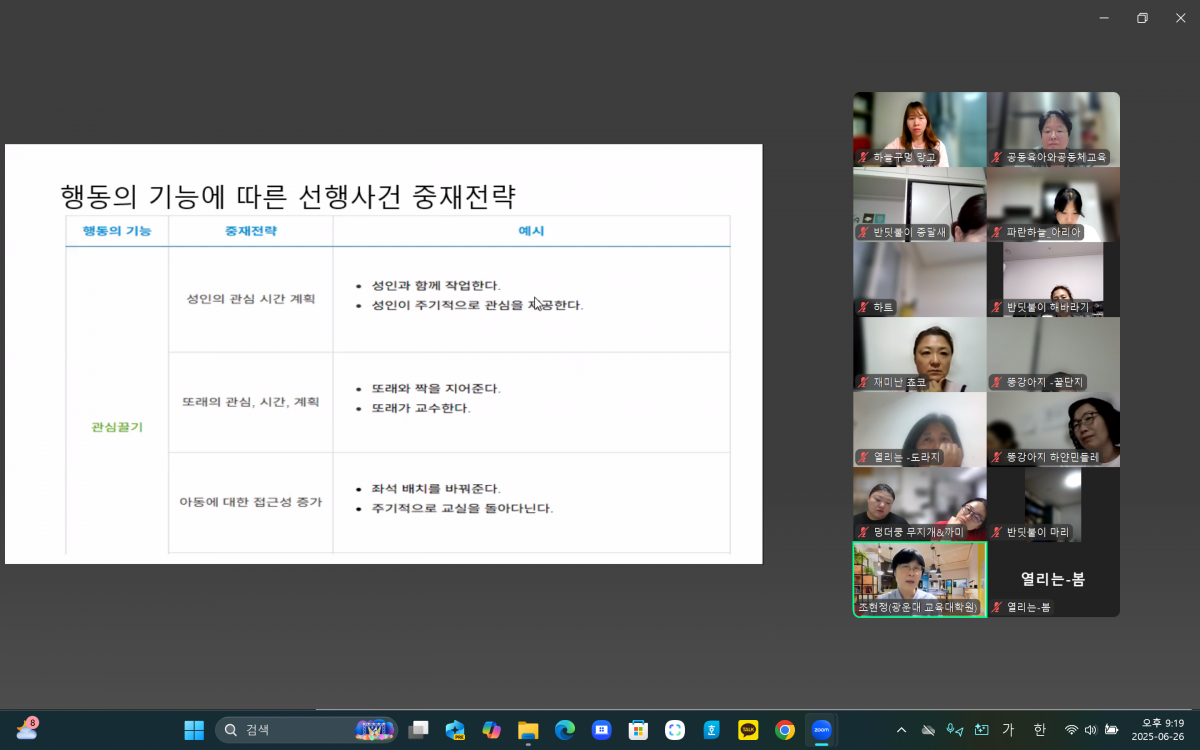Open KakaoTalk from the taskbar
The width and height of the screenshot is (1200, 750).
pyautogui.click(x=748, y=730)
